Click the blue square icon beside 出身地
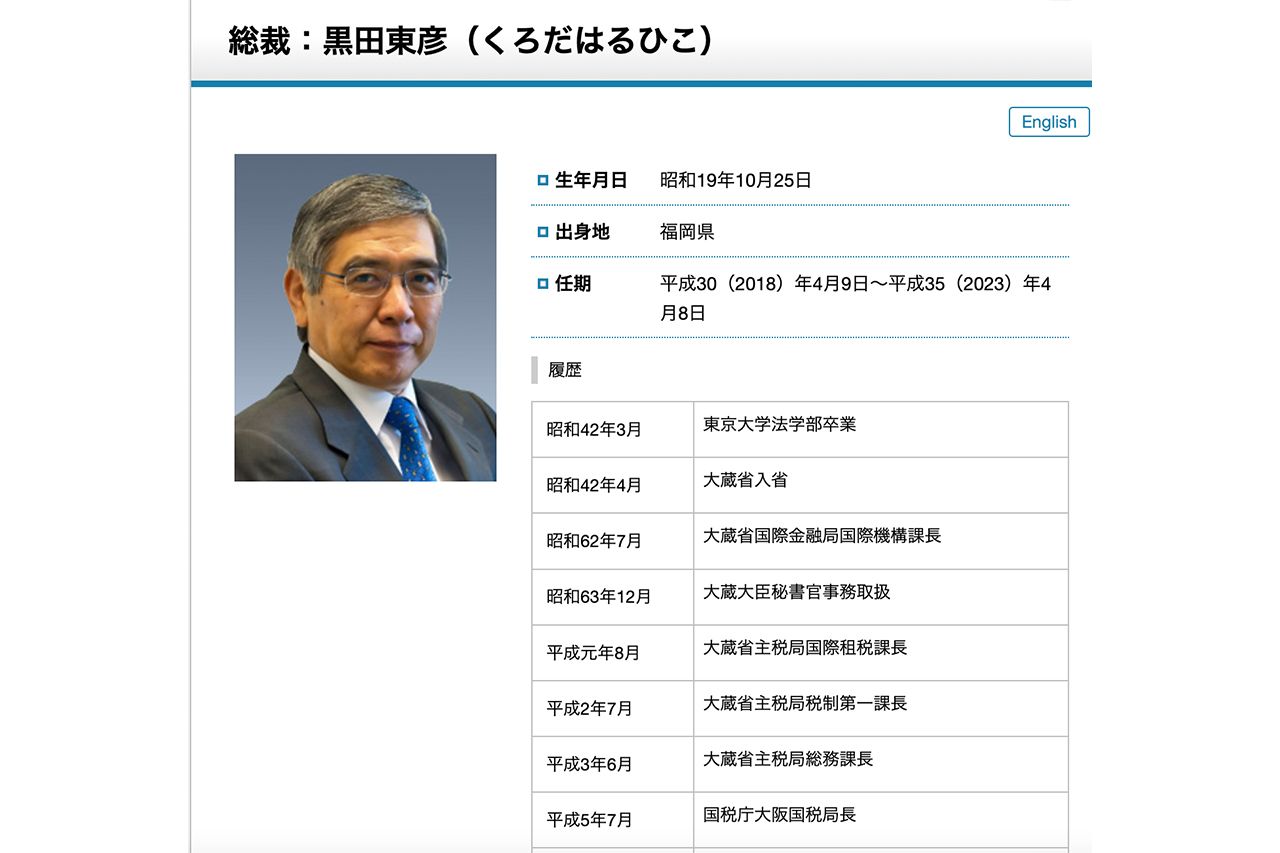 [x=541, y=232]
